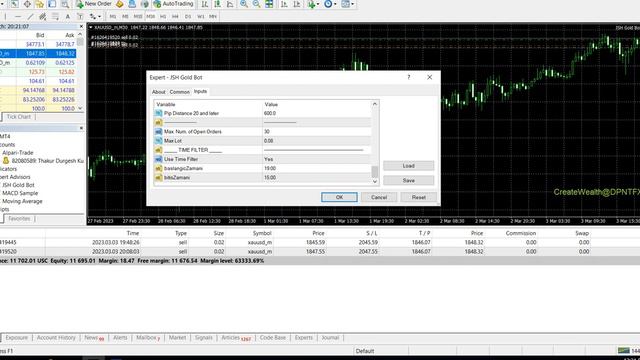Image resolution: width=640 pixels, height=360 pixels.
Task: Select MACD Sample in Navigator
Action: pyautogui.click(x=20, y=193)
